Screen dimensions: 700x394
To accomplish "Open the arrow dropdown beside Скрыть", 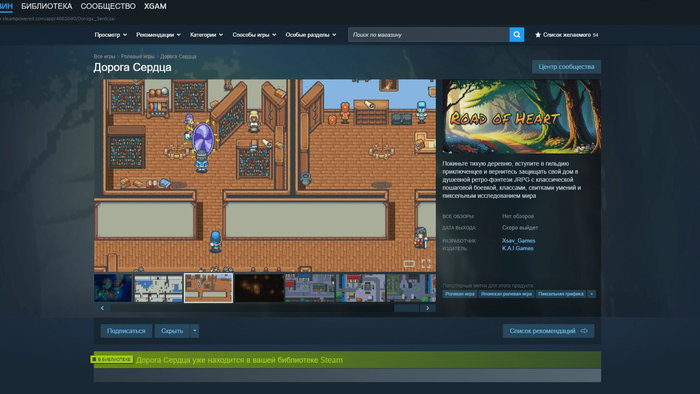I will (x=195, y=331).
